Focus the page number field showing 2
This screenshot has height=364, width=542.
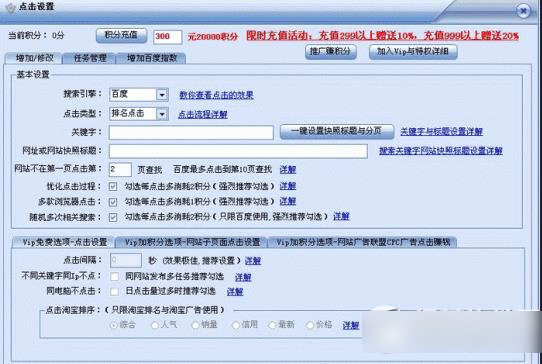[120, 169]
